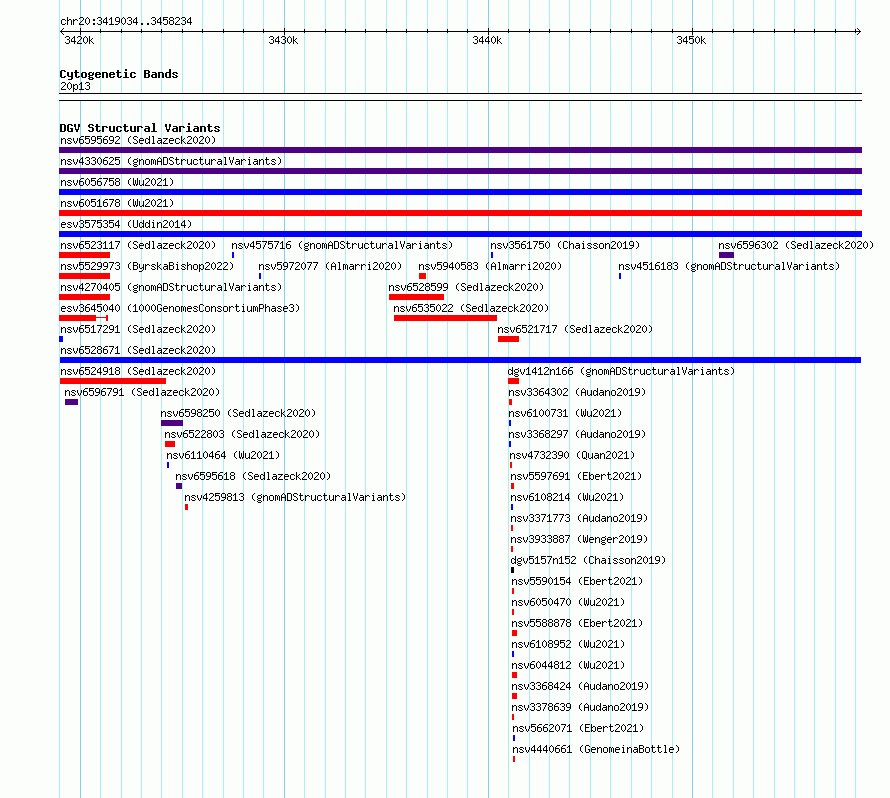
Task: Select nsv5590154 (Ebert2021) label
Action: coord(577,581)
